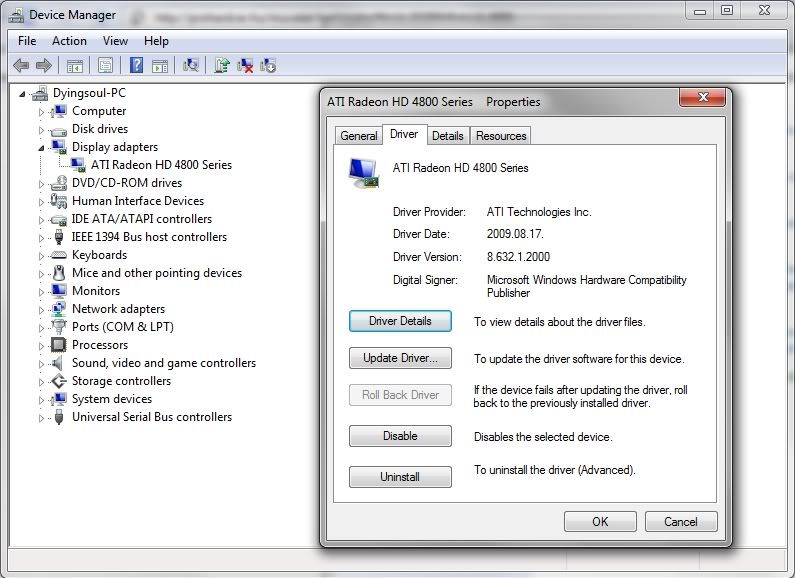The image size is (795, 578).
Task: Click Cancel in the Properties dialog
Action: point(681,522)
